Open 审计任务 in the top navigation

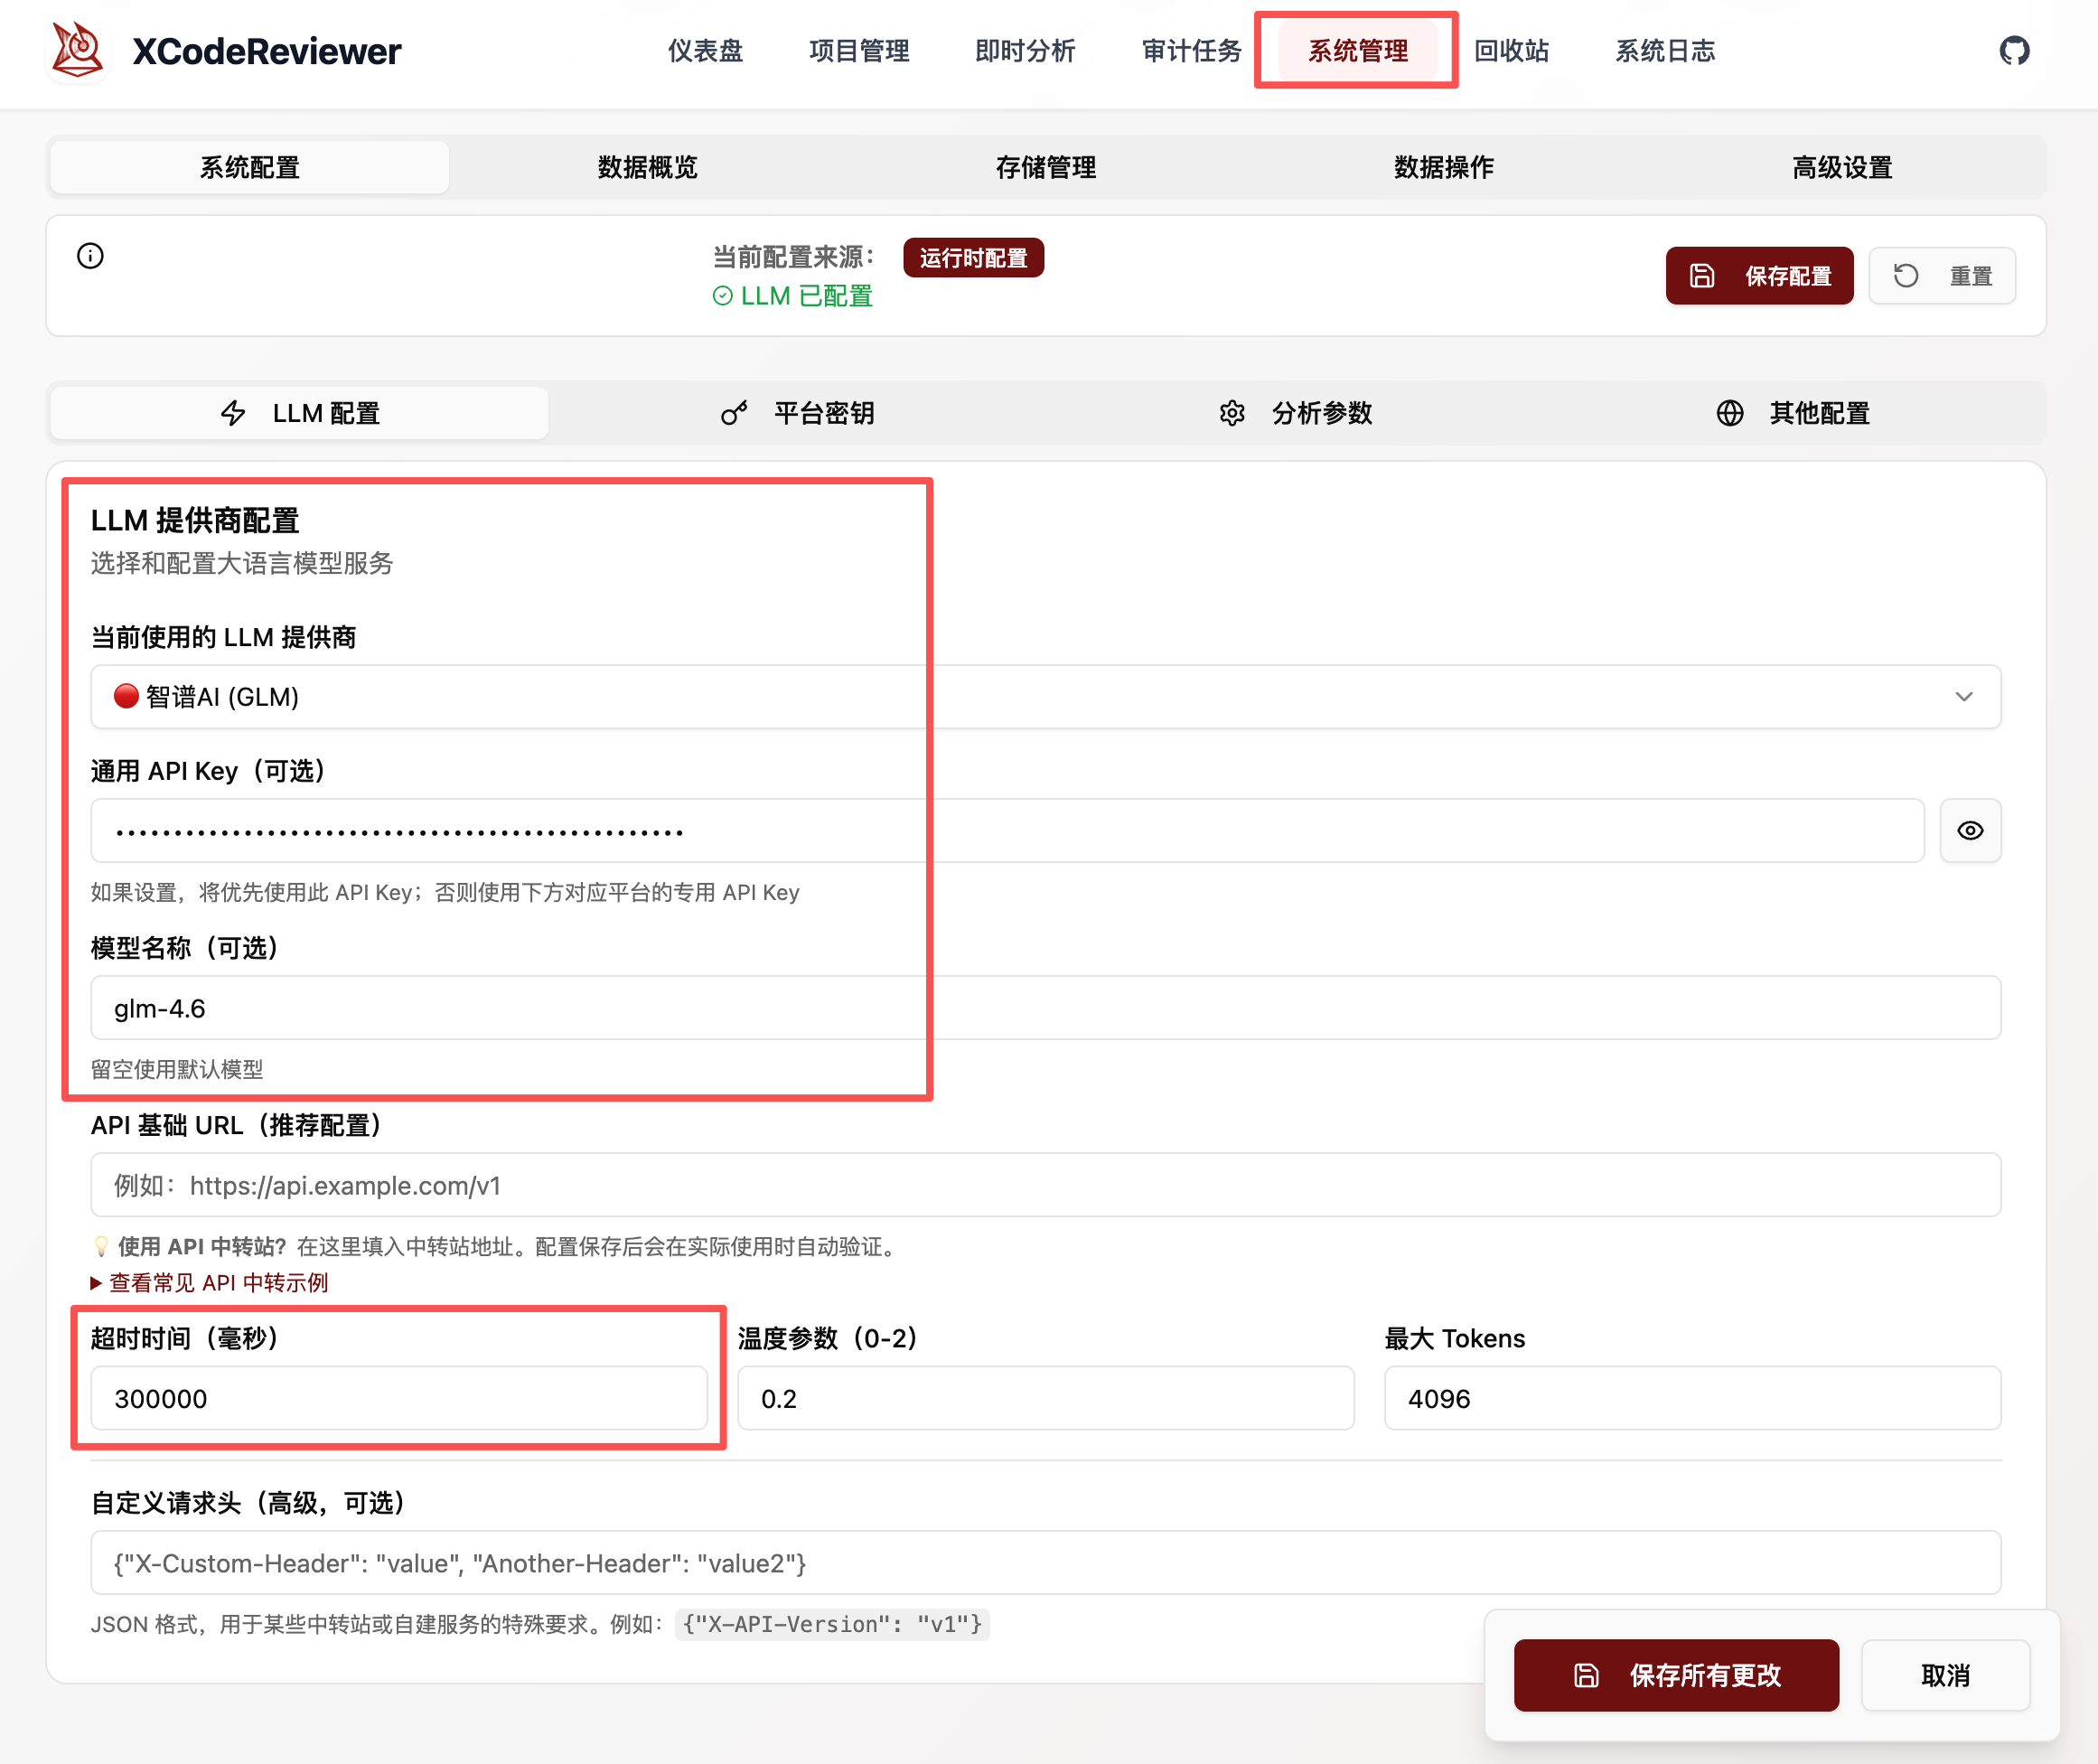(1190, 51)
